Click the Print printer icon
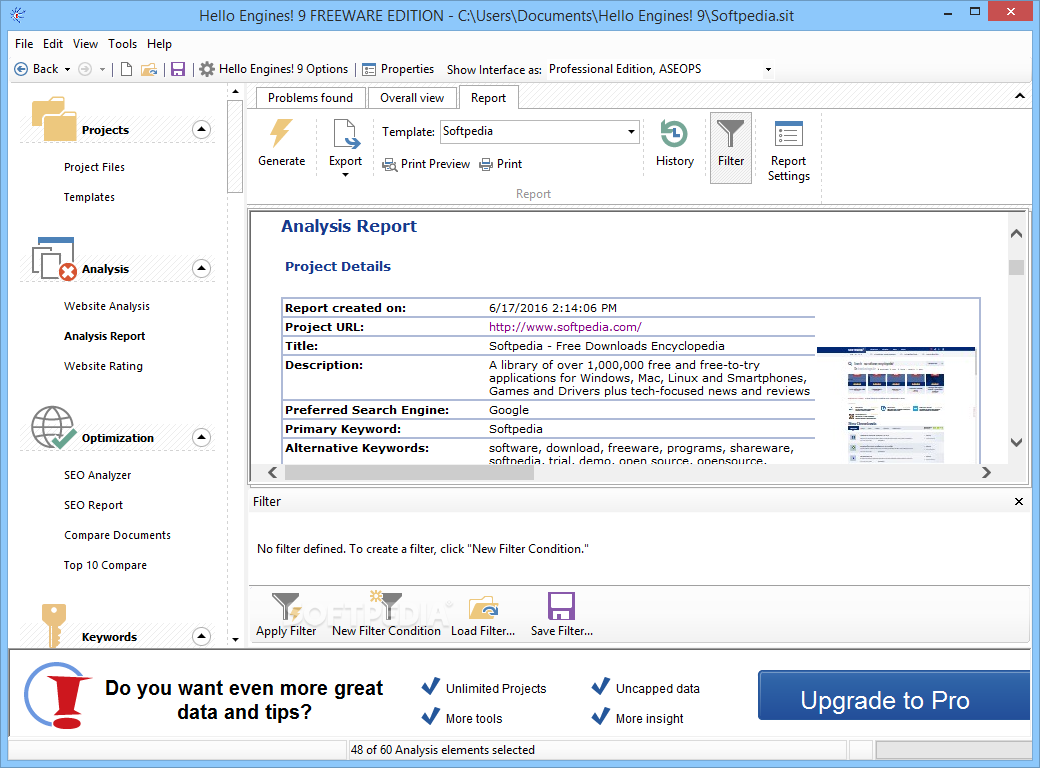The height and width of the screenshot is (768, 1040). [x=486, y=164]
